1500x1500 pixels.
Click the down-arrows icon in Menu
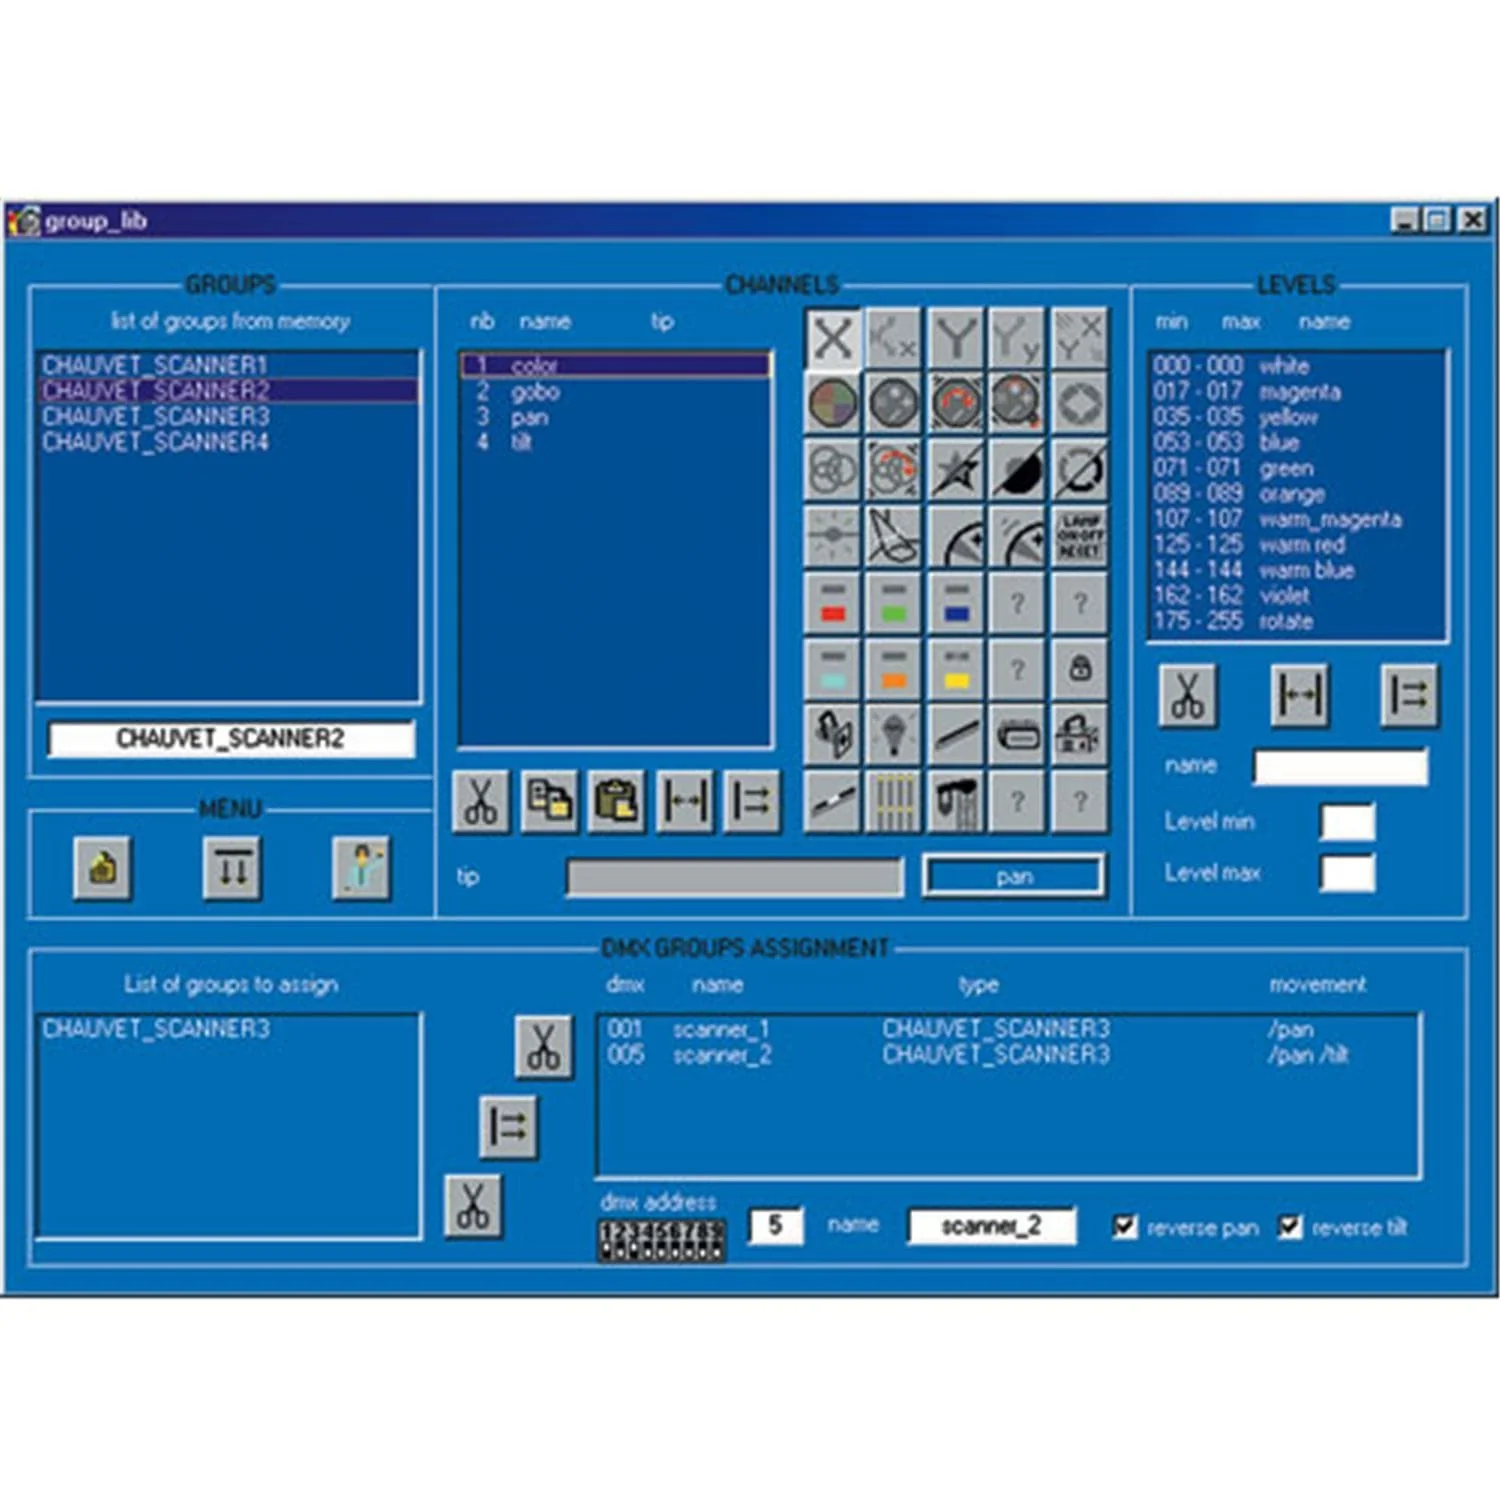pyautogui.click(x=232, y=867)
